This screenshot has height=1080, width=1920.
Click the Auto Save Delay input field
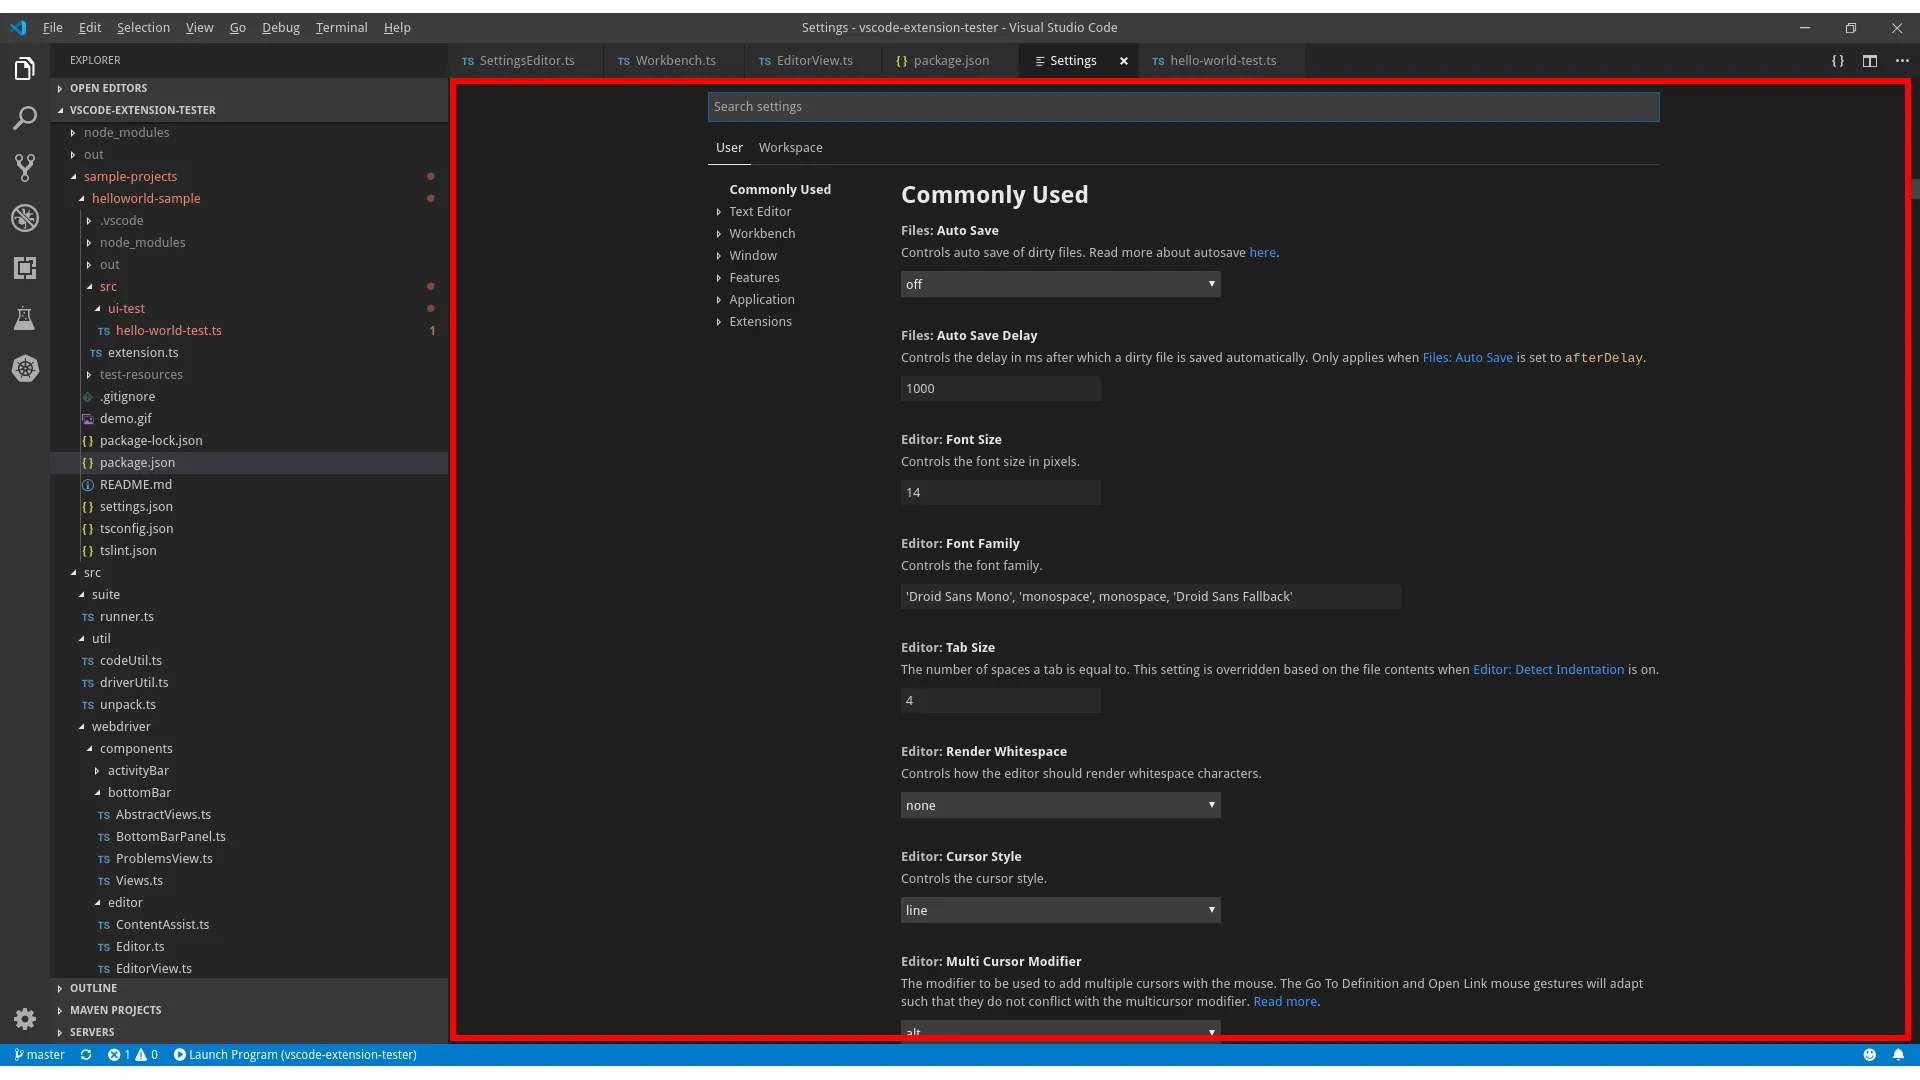1000,389
